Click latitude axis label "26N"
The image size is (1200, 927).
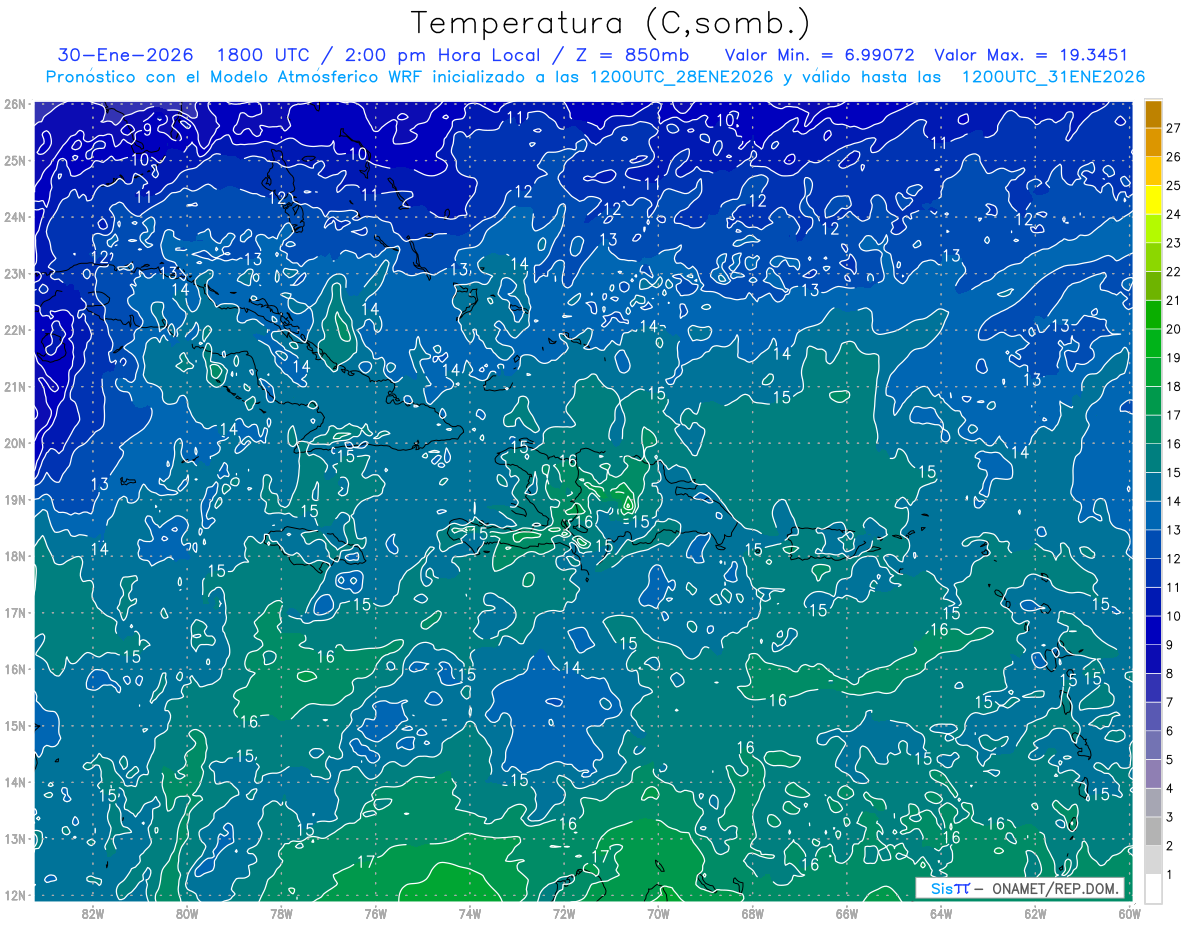tap(15, 104)
